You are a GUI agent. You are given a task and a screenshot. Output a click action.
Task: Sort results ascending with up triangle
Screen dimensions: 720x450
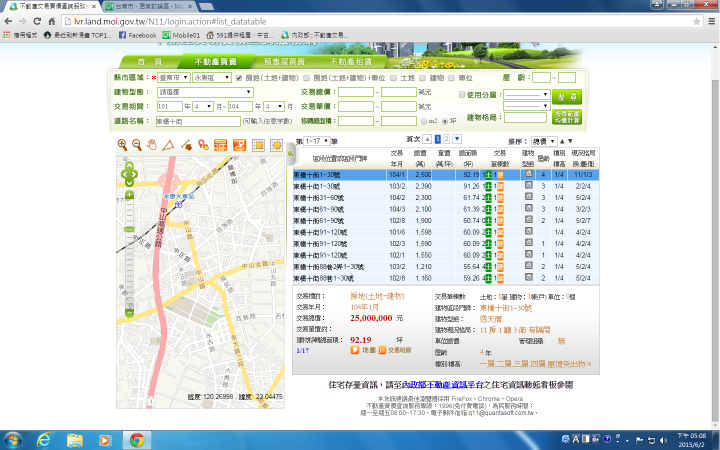[562, 141]
